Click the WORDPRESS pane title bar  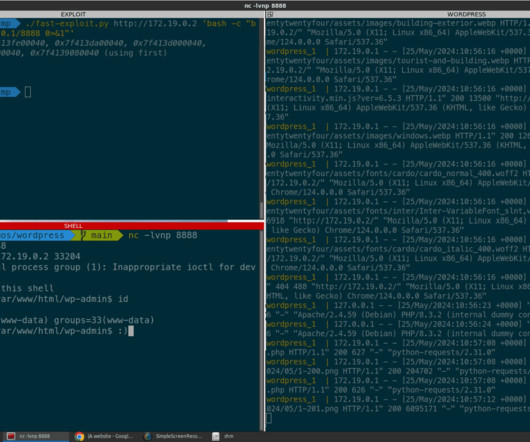click(398, 14)
